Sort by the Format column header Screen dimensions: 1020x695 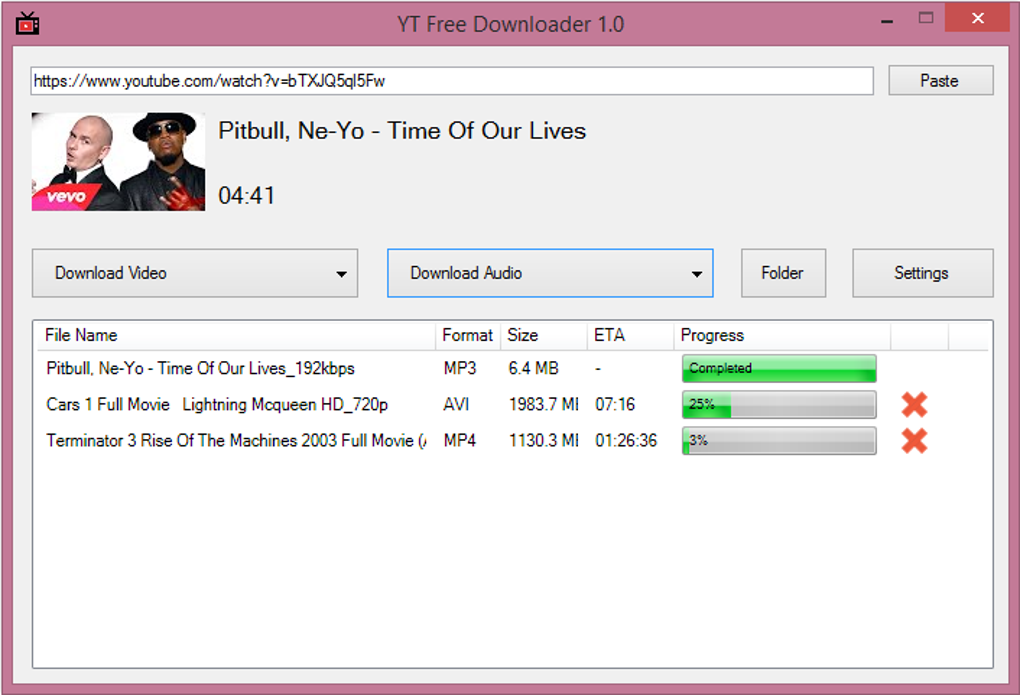coord(468,335)
